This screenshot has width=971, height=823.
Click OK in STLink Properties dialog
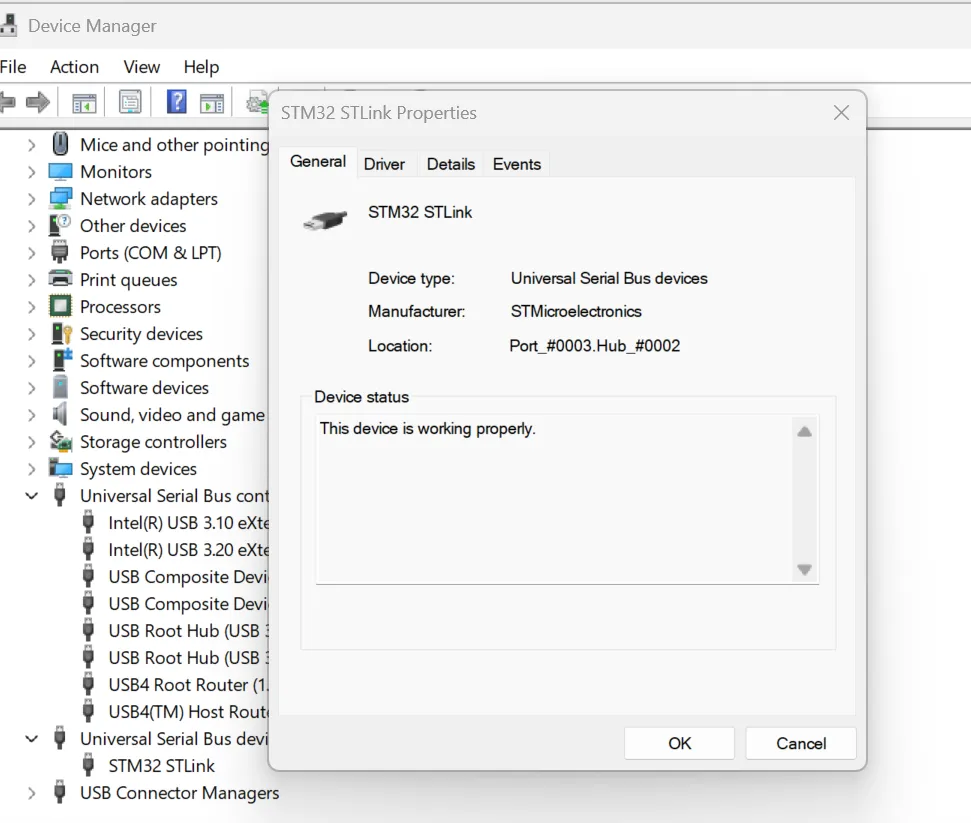point(679,743)
